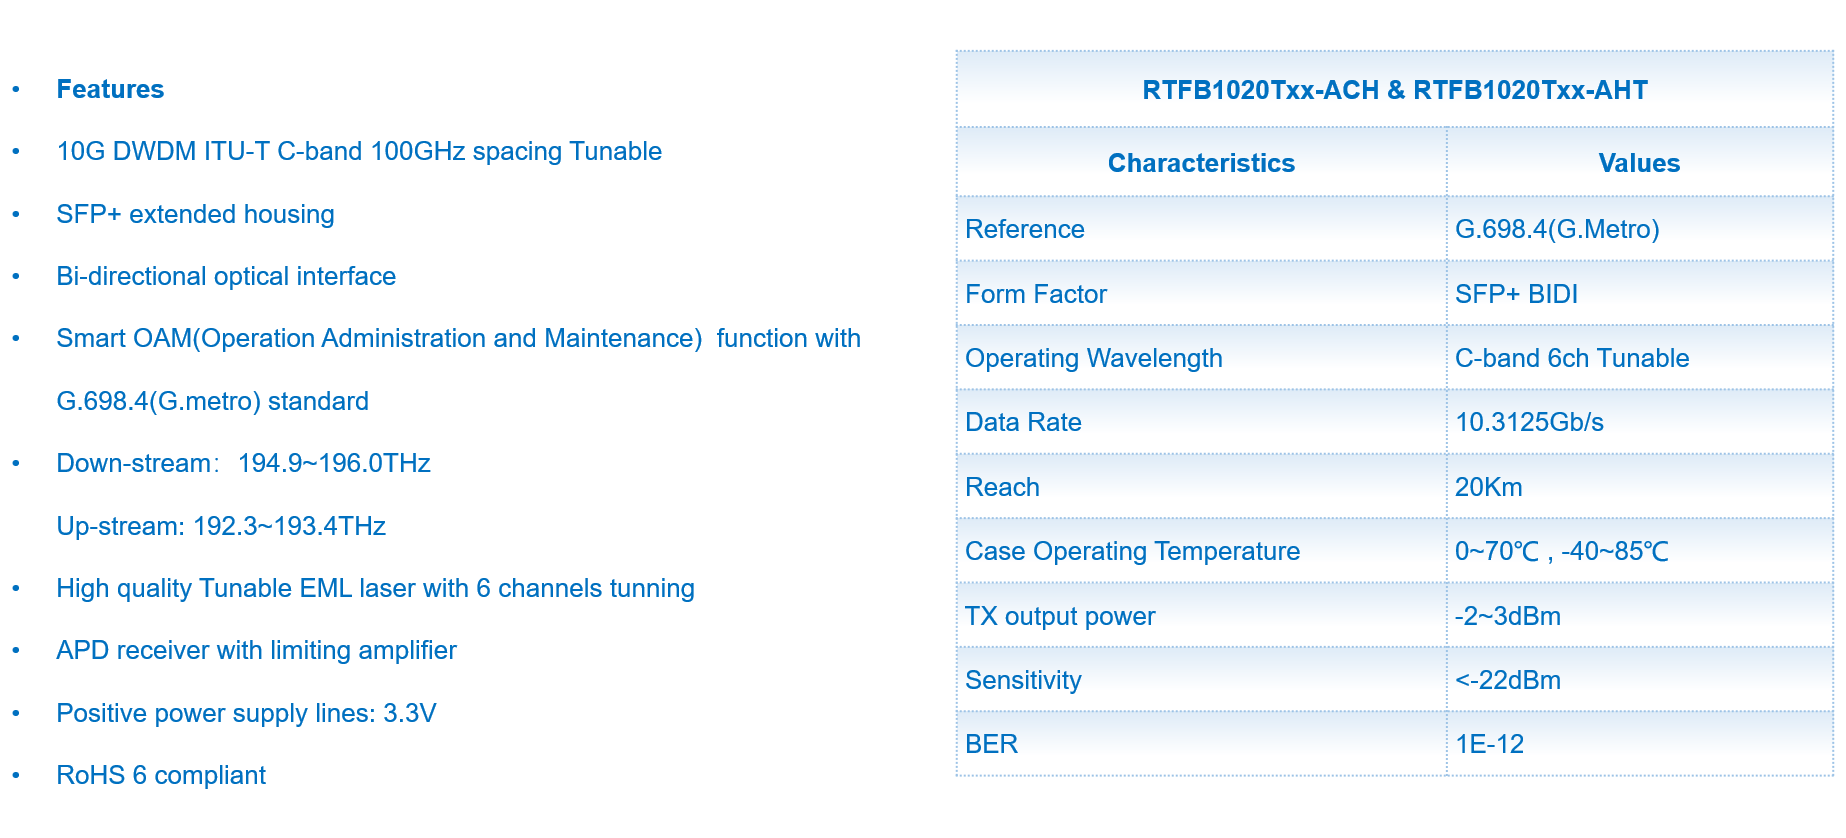Click the SFP+ extended housing text
The image size is (1846, 838).
pos(195,214)
